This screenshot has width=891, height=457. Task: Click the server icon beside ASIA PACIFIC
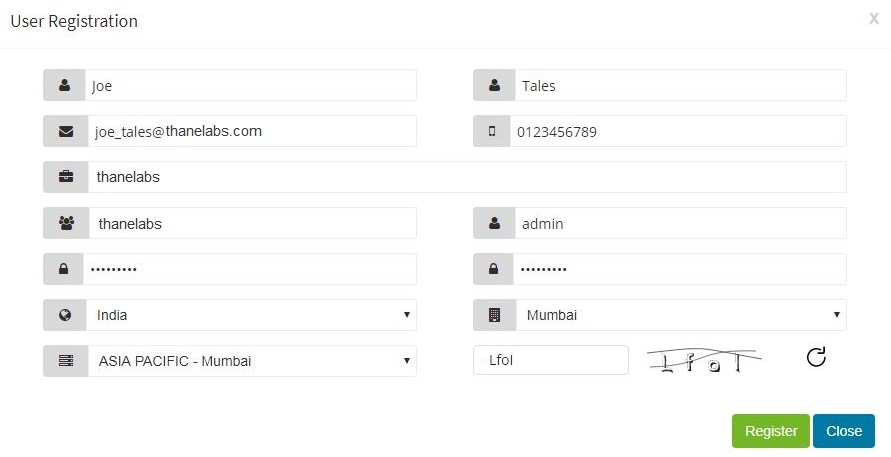tap(66, 361)
